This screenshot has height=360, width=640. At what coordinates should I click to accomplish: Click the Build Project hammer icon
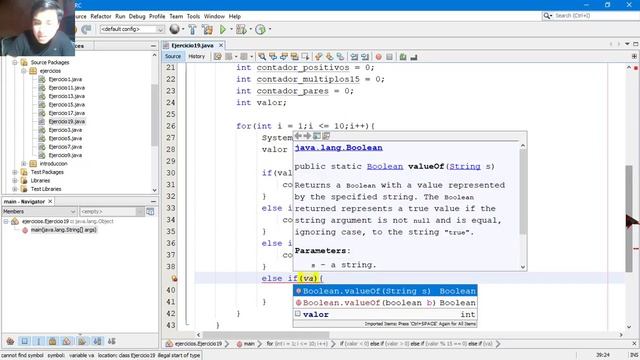192,29
